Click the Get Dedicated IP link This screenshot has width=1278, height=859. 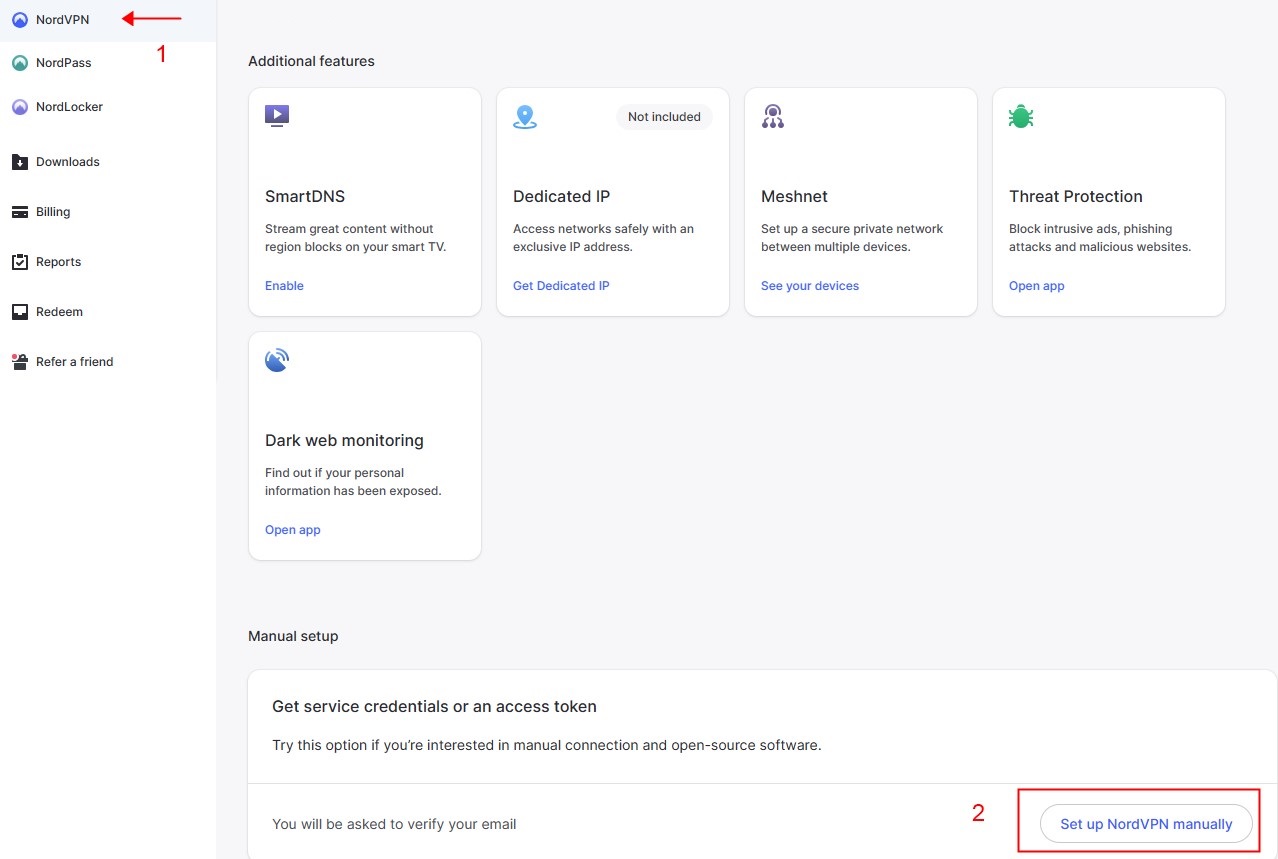(561, 286)
